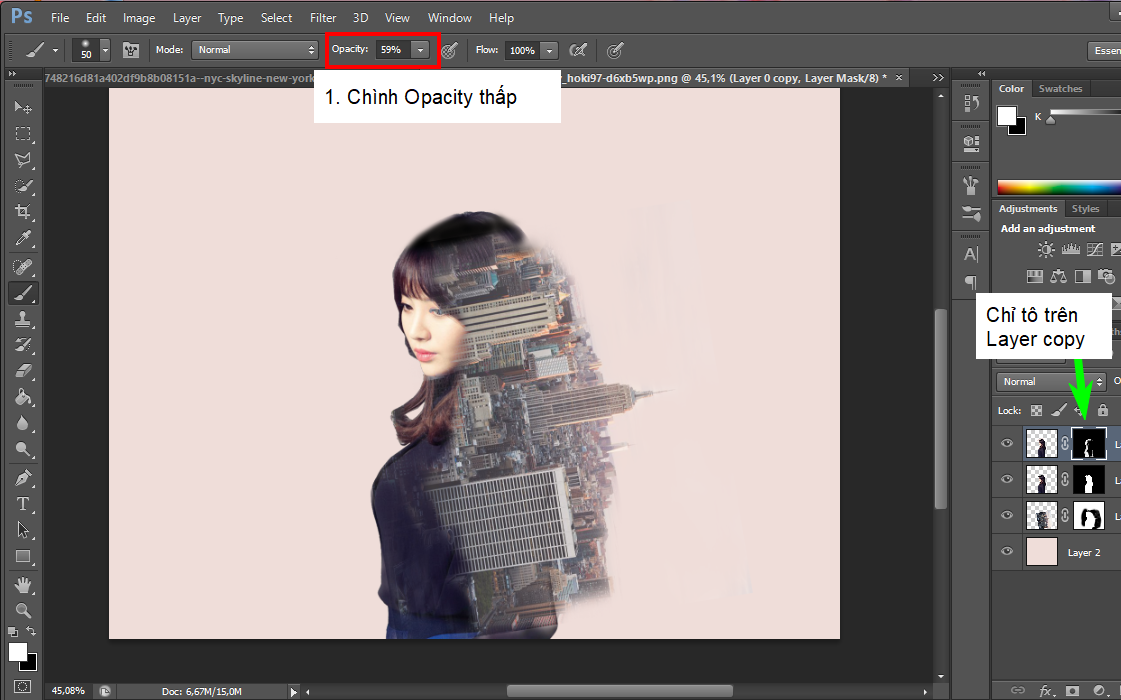This screenshot has width=1121, height=700.
Task: Click the foreground color swatch in toolbar
Action: 17,651
